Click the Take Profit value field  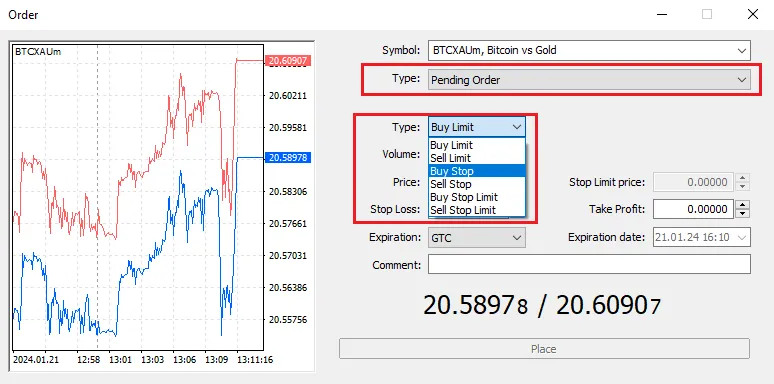point(694,209)
